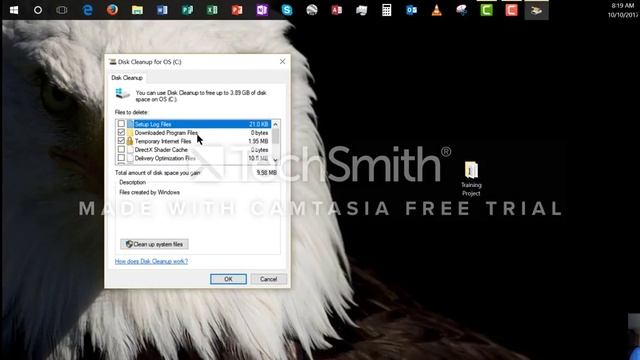Screen dimensions: 640x360
Task: Check the Delivery Optimization Files checkbox
Action: (121, 158)
